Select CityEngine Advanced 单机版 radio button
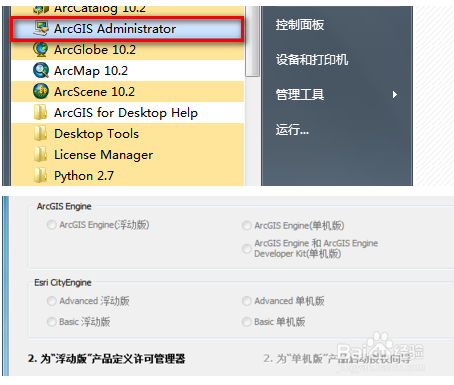The width and height of the screenshot is (454, 385). pos(247,301)
